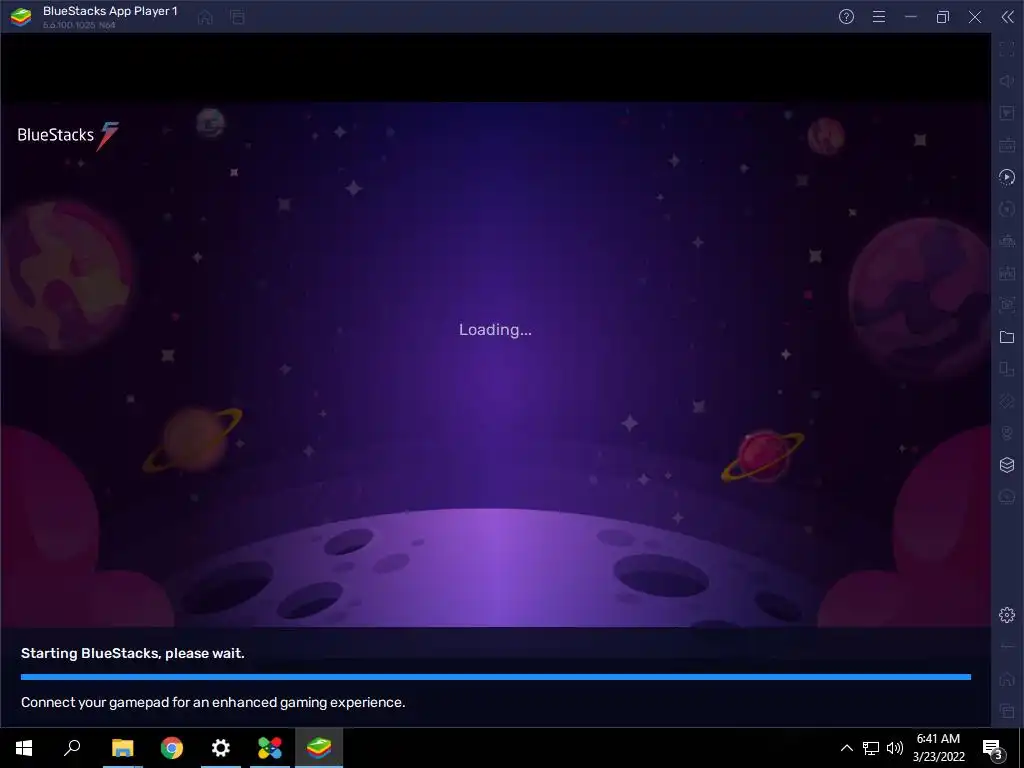Image resolution: width=1024 pixels, height=768 pixels.
Task: Open the Windows Start menu
Action: click(x=24, y=748)
